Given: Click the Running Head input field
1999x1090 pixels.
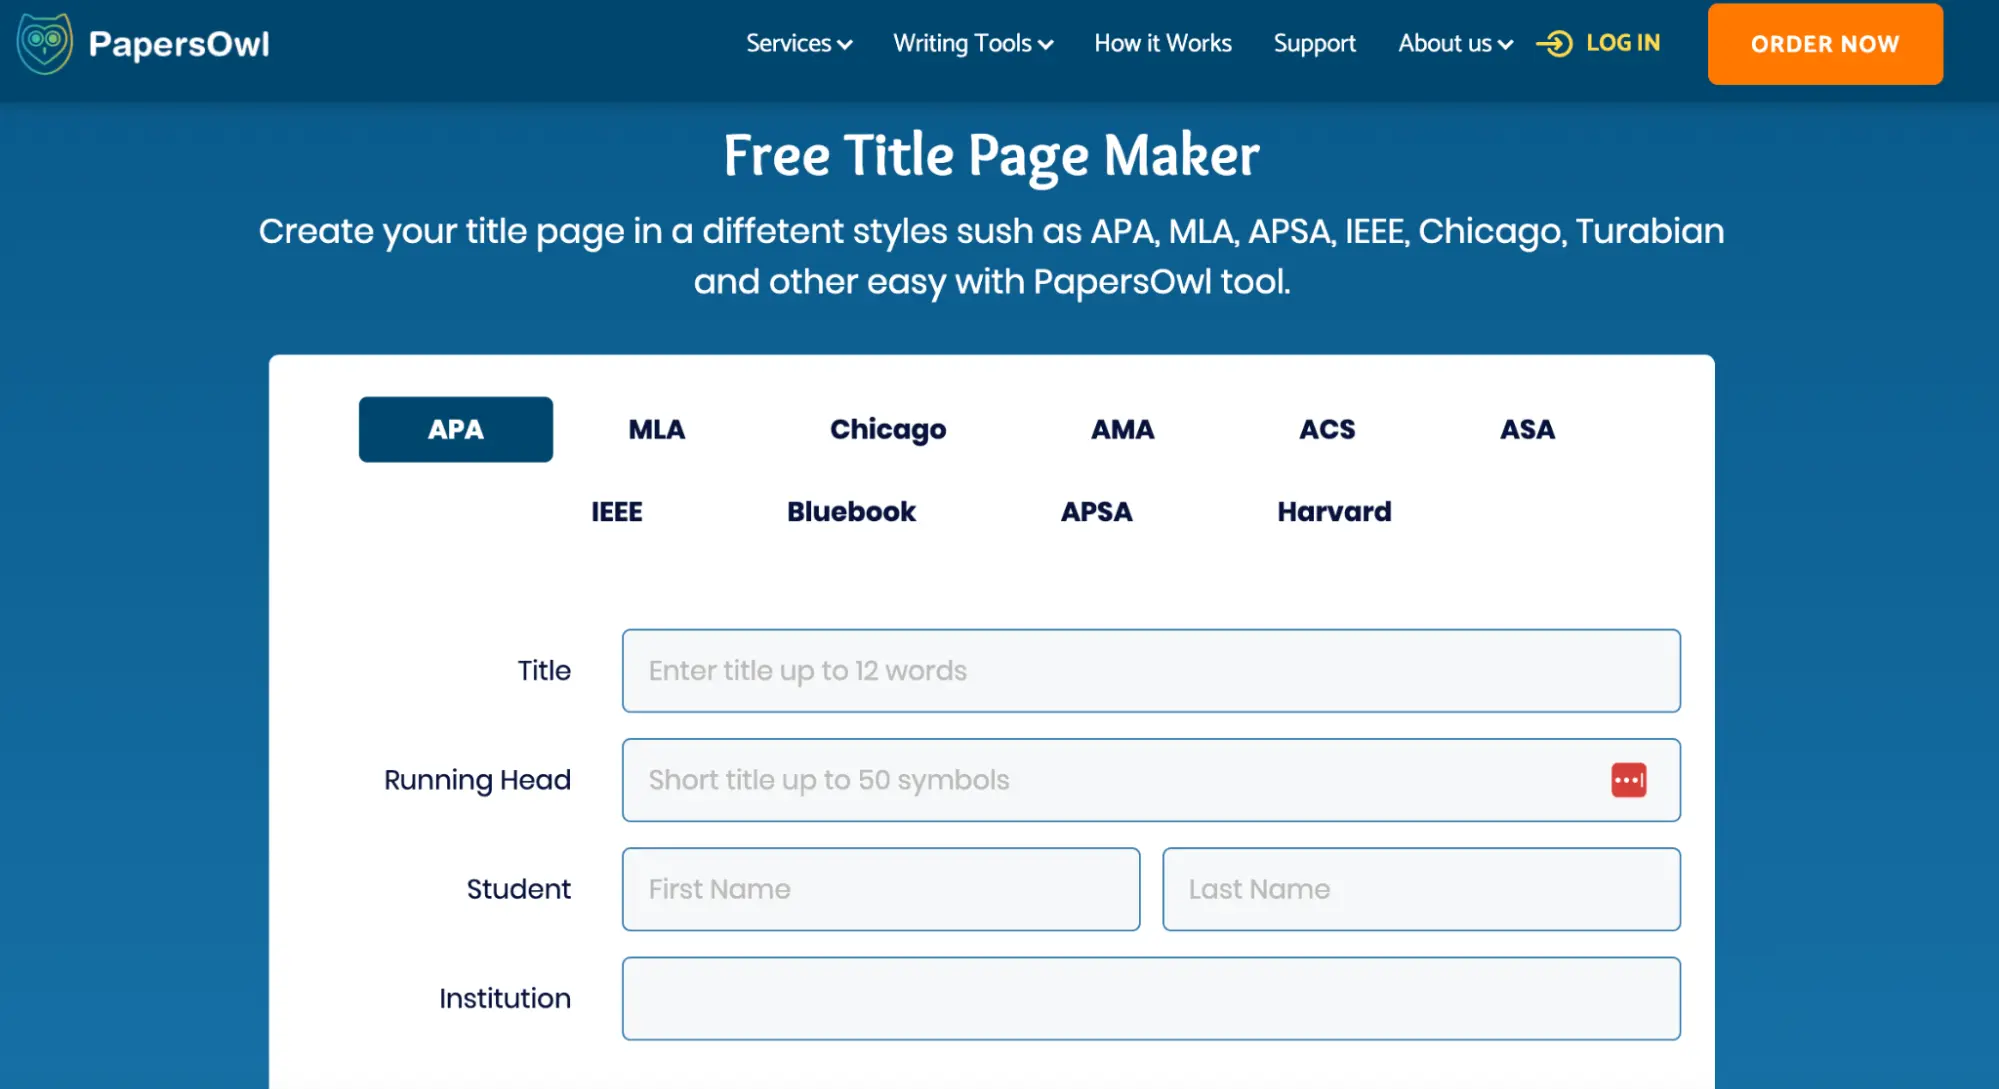Looking at the screenshot, I should click(x=1151, y=780).
